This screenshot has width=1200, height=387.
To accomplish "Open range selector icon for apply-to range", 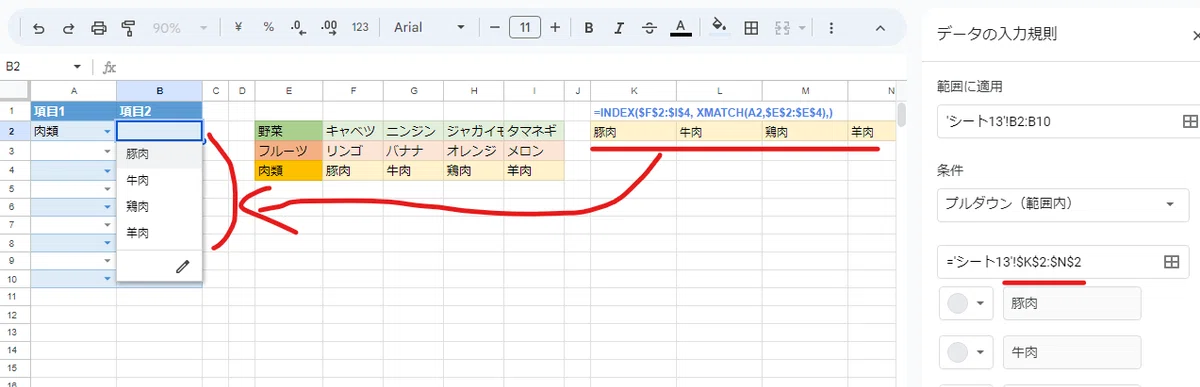I will (1189, 121).
